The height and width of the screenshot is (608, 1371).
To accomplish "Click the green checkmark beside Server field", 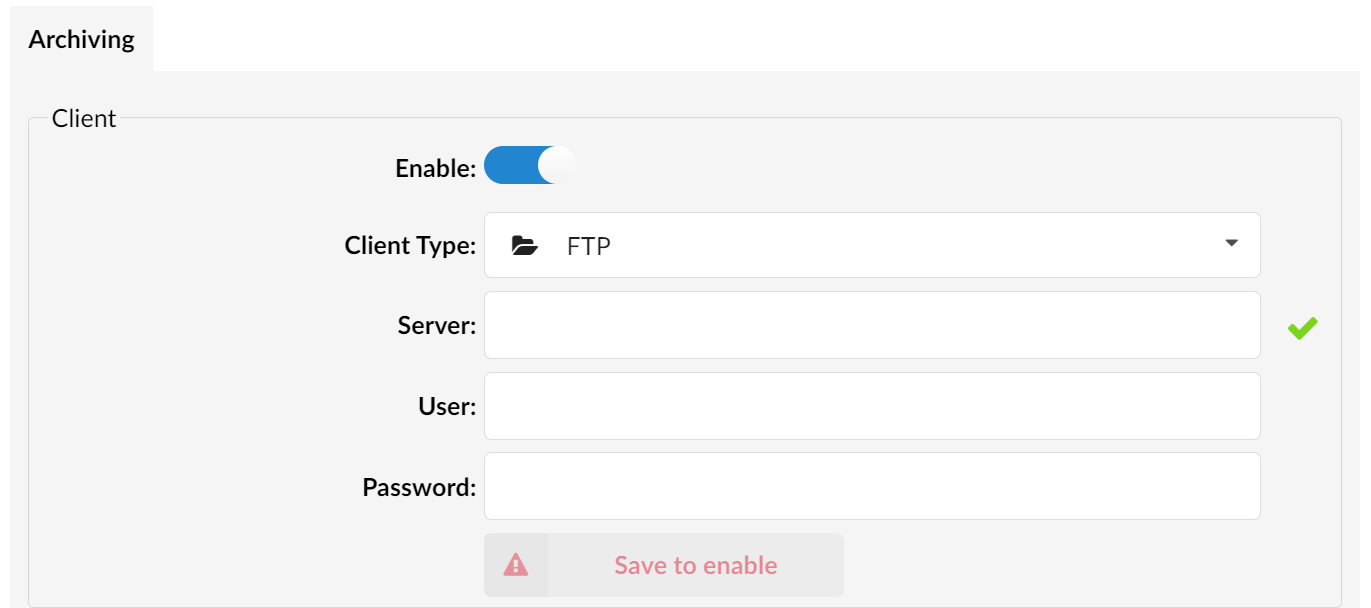I will [x=1302, y=327].
